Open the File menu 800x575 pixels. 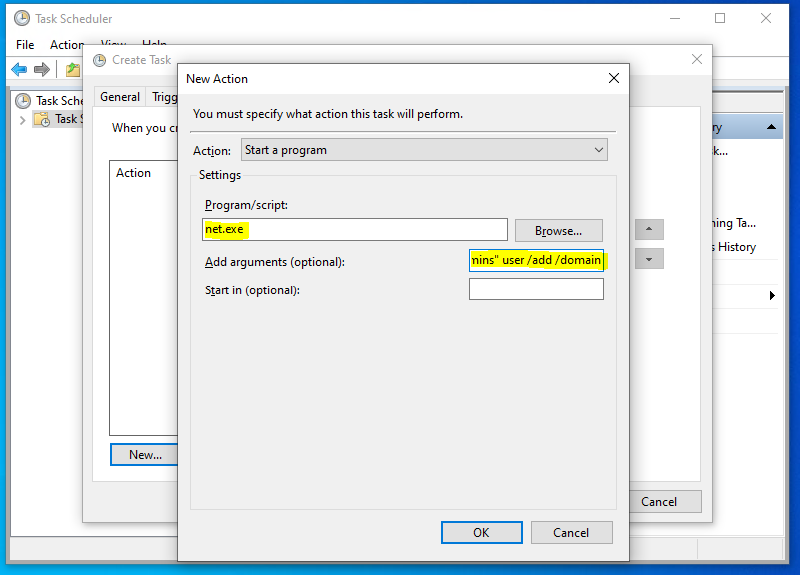click(25, 45)
